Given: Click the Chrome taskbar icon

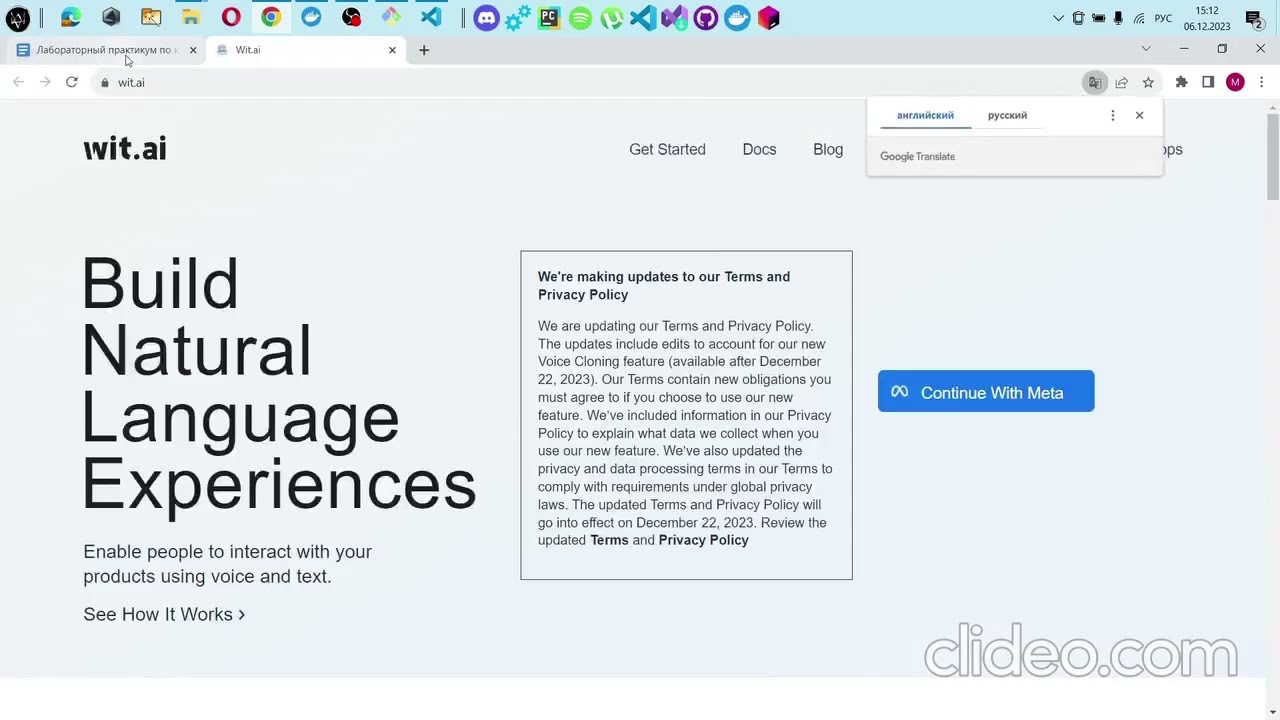Looking at the screenshot, I should tap(271, 17).
